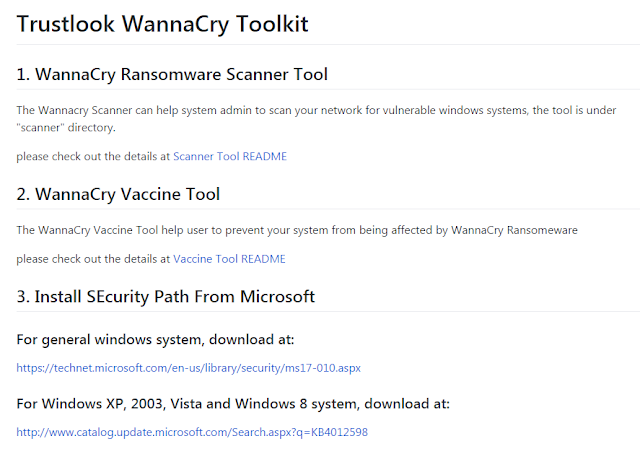
Task: Click the 'Trustlook WannaCry Toolkit' title
Action: coord(162,24)
